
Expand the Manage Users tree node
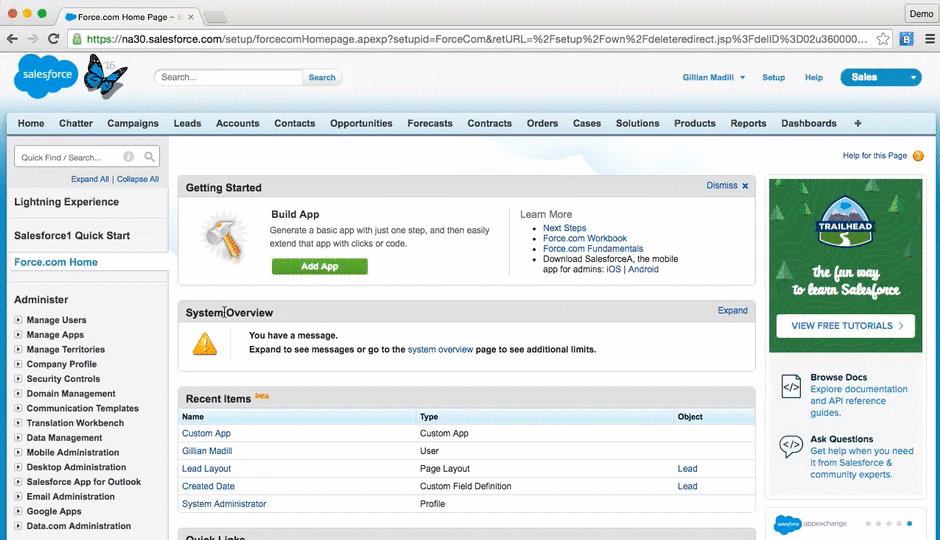click(x=18, y=320)
